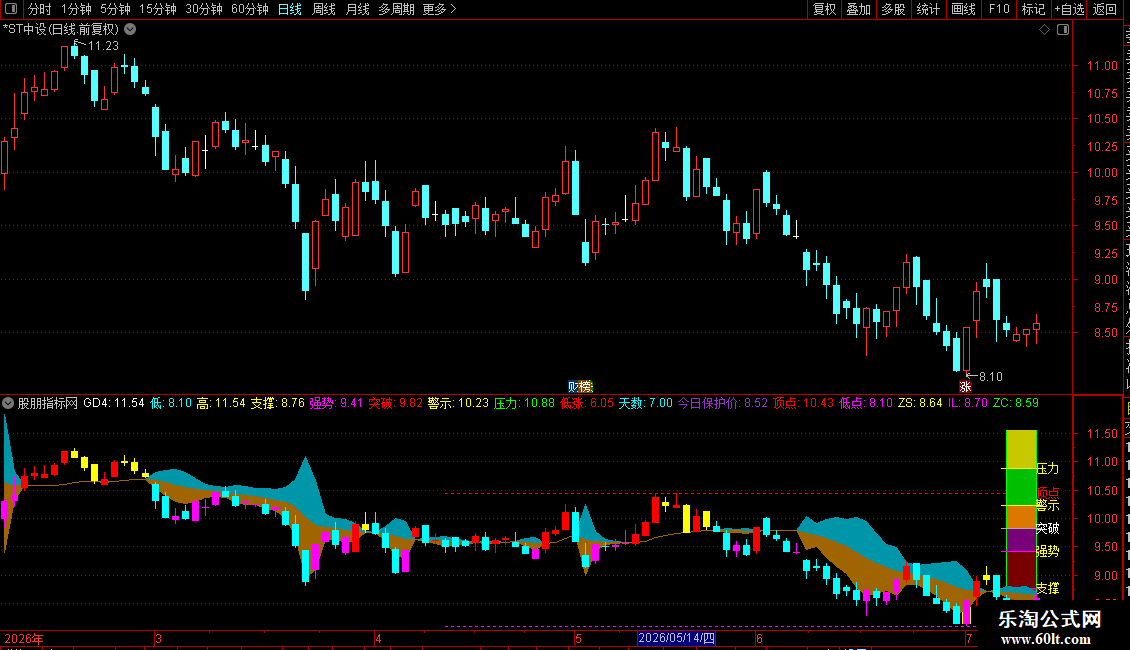Click the 涨 marker below the low
Viewport: 1130px width, 650px height.
pyautogui.click(x=965, y=387)
